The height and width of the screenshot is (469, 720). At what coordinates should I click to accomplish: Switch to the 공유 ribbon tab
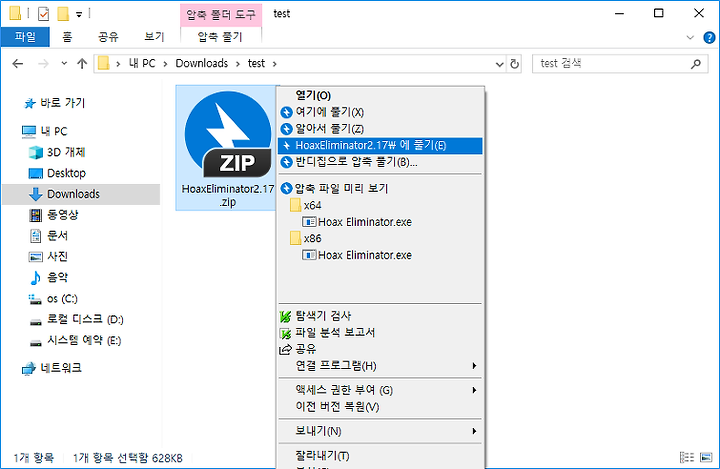click(x=108, y=37)
